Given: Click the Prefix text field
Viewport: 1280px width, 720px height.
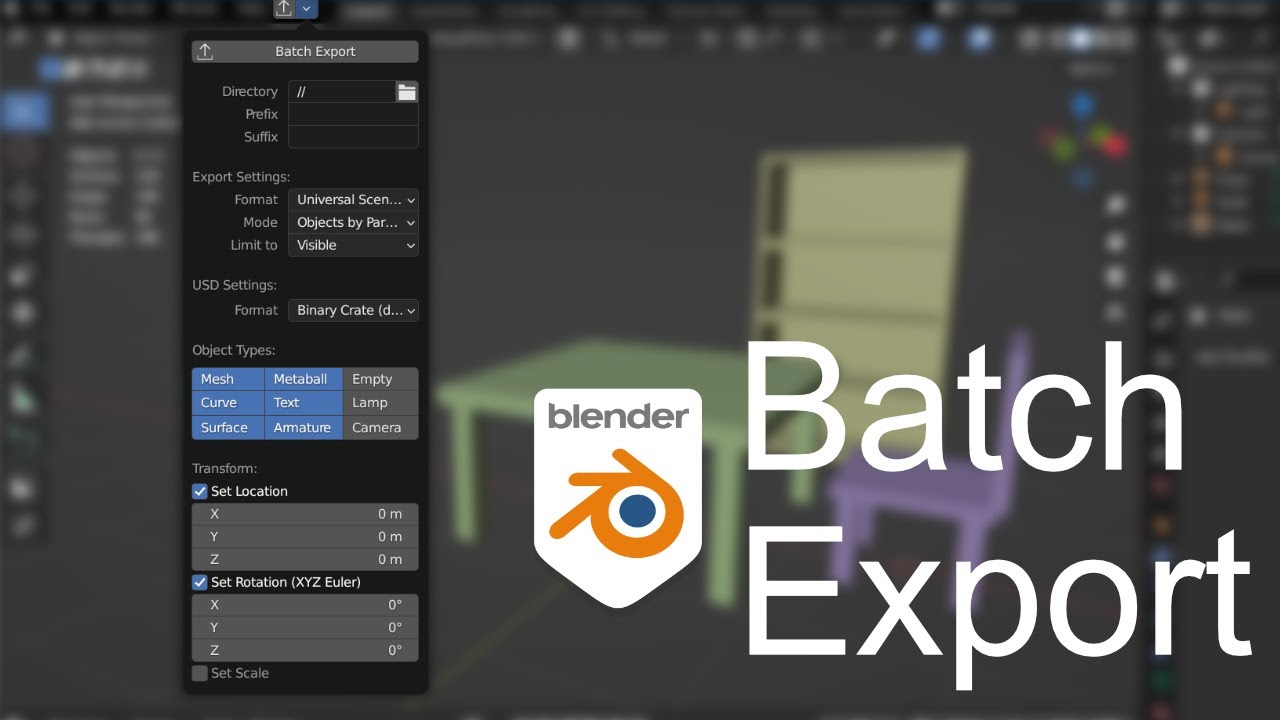Looking at the screenshot, I should [x=353, y=114].
